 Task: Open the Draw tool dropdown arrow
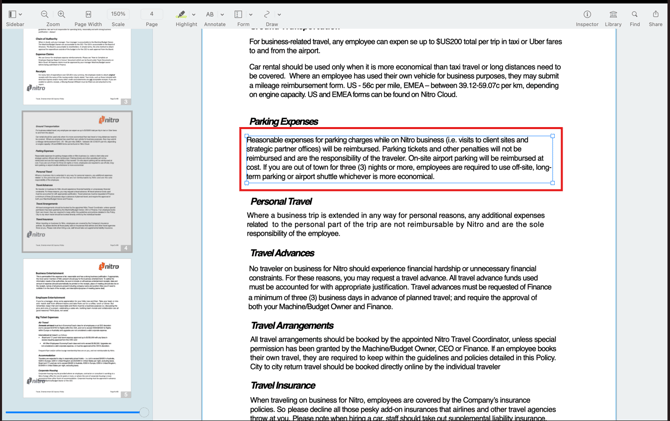pos(279,14)
